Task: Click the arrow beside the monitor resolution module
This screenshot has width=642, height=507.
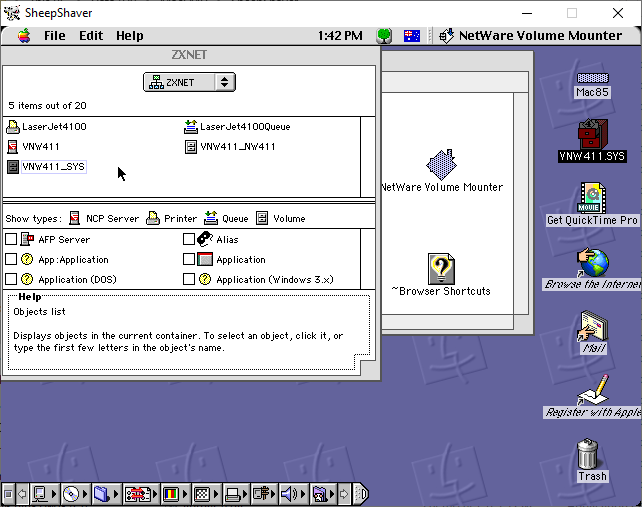Action: [x=216, y=494]
